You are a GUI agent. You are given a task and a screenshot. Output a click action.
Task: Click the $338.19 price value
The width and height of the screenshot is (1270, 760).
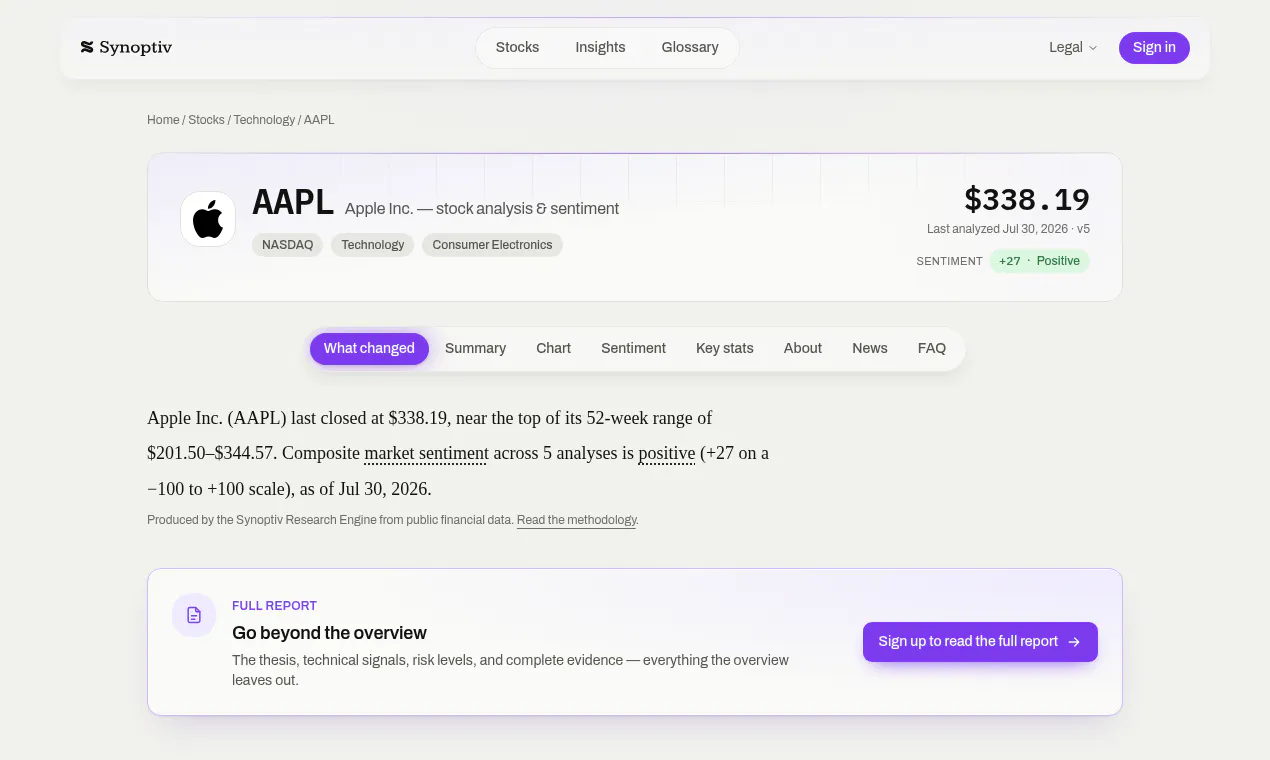pos(1026,200)
